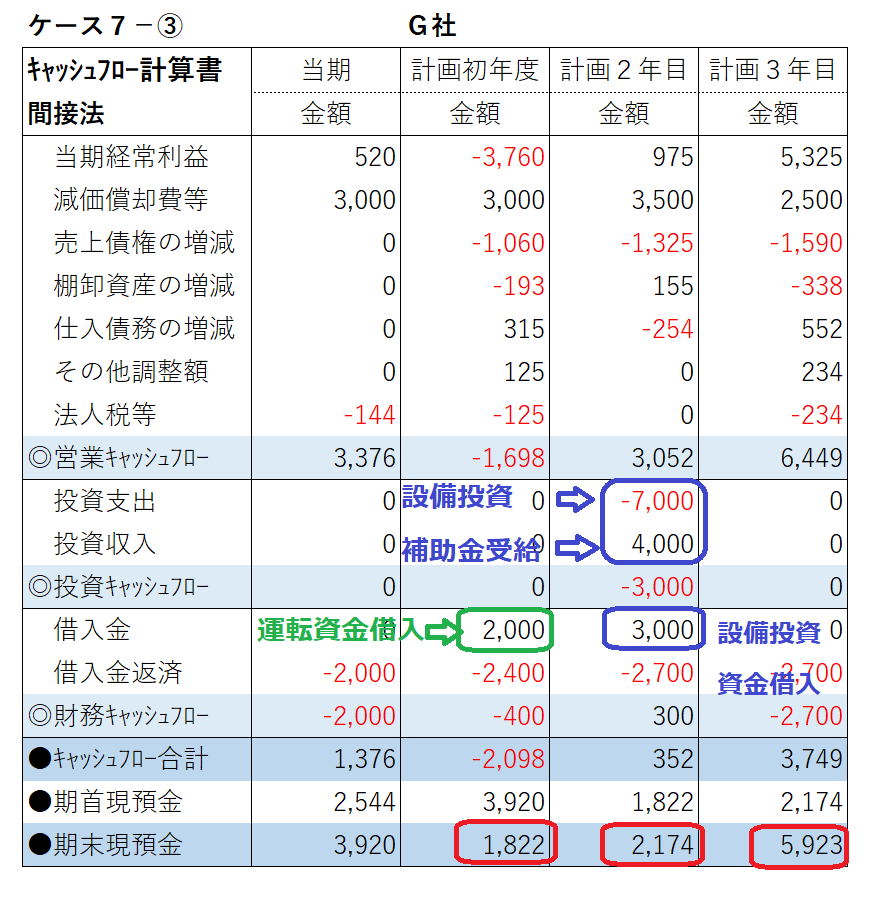This screenshot has height=898, width=873.
Task: Click the ◎営業キャッシュフロー row label
Action: (x=119, y=458)
